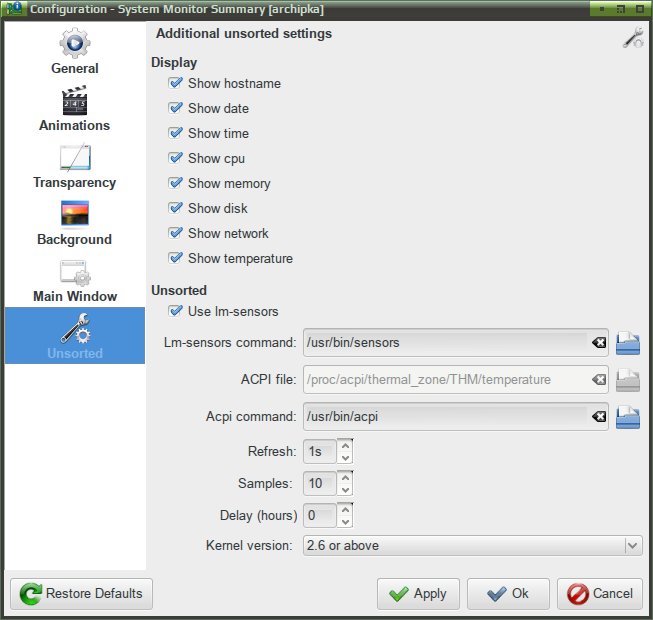Disable the Show cpu option

175,158
